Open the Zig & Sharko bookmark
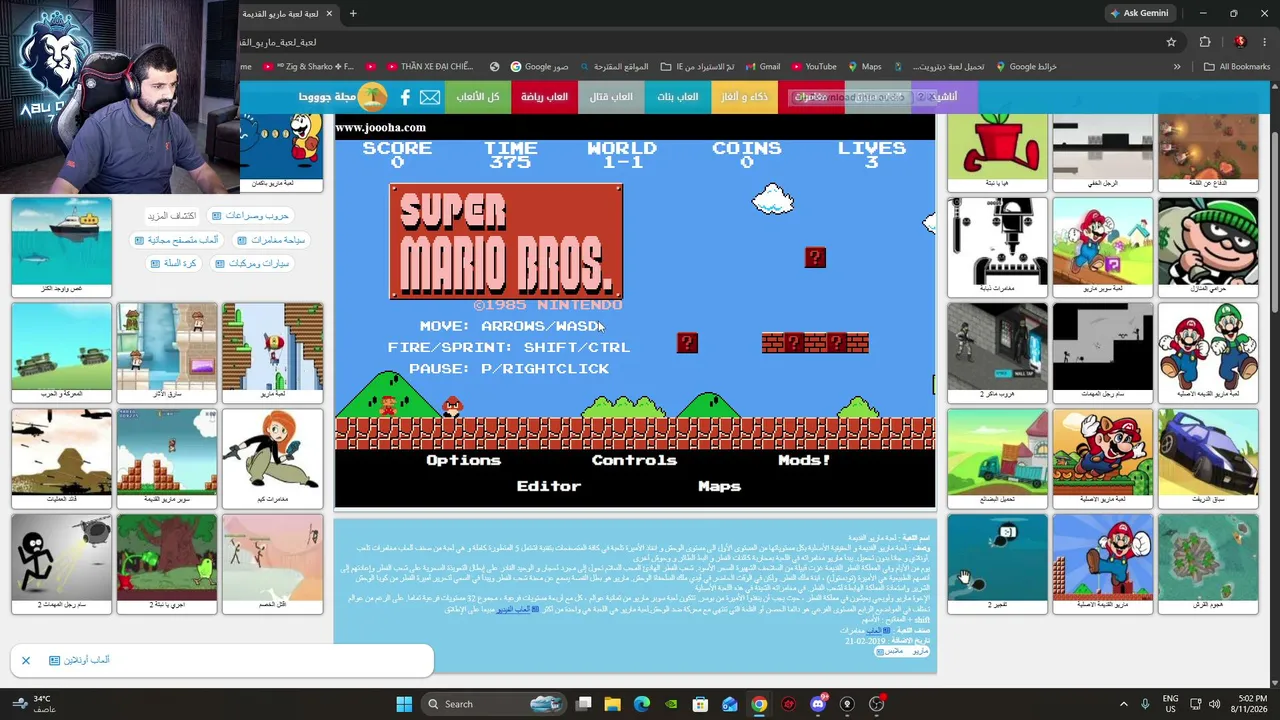The width and height of the screenshot is (1280, 720). [x=308, y=67]
